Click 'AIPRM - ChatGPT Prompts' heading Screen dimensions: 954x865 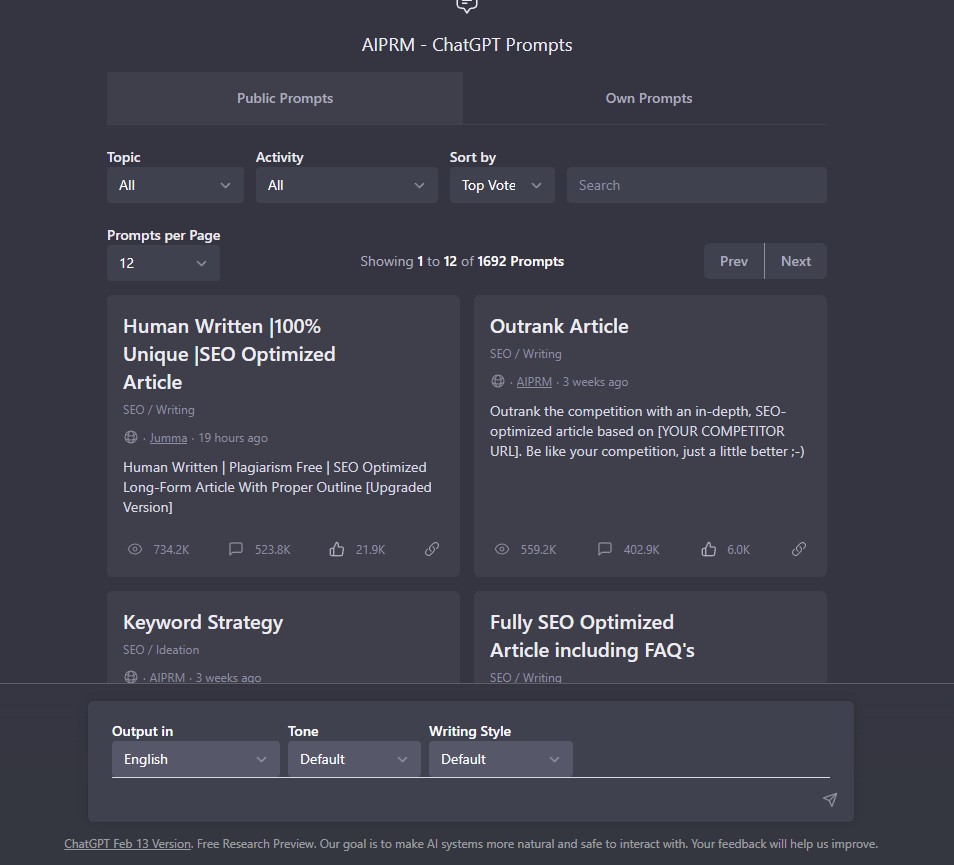467,45
